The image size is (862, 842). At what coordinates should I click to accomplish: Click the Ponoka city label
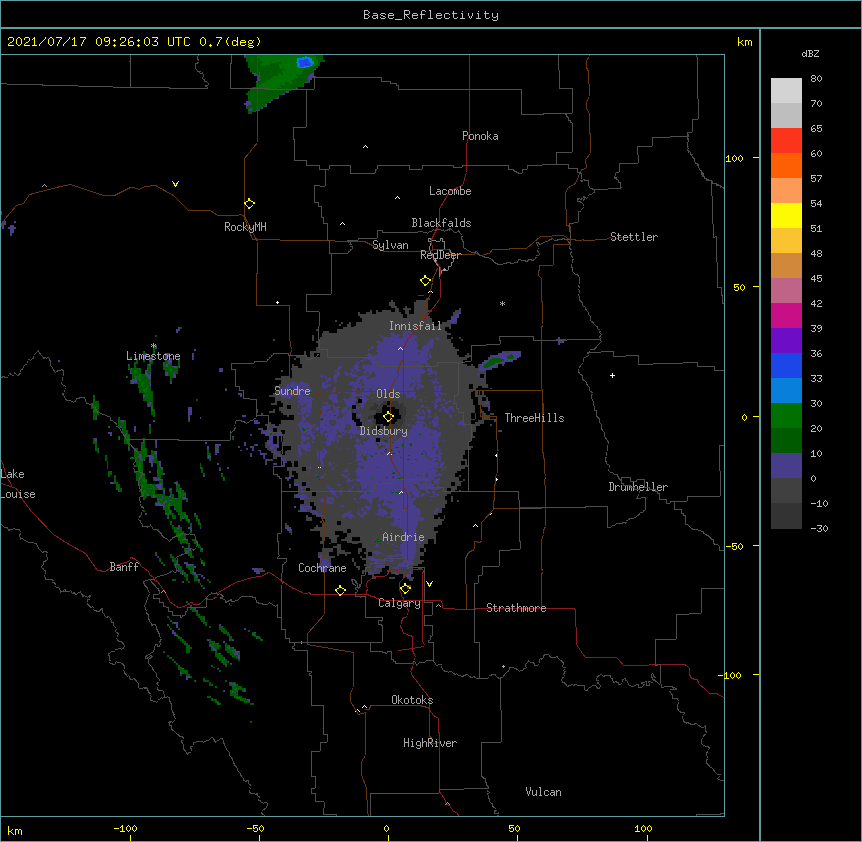[480, 136]
